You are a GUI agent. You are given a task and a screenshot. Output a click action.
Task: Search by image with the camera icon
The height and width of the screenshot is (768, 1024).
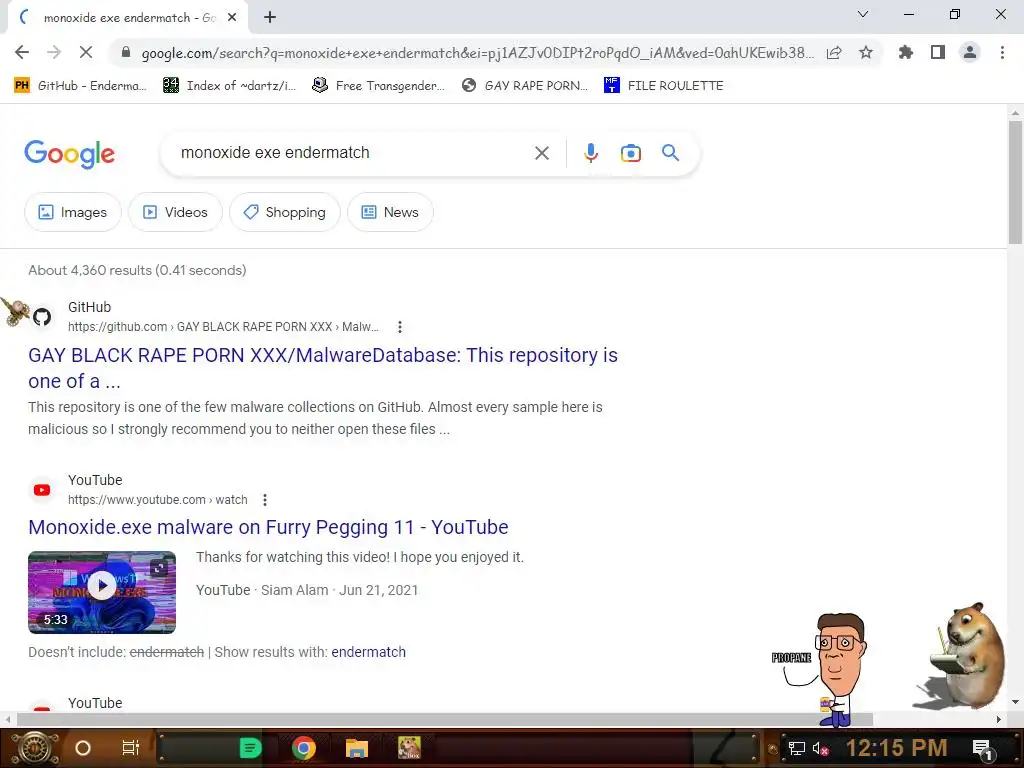pos(631,153)
